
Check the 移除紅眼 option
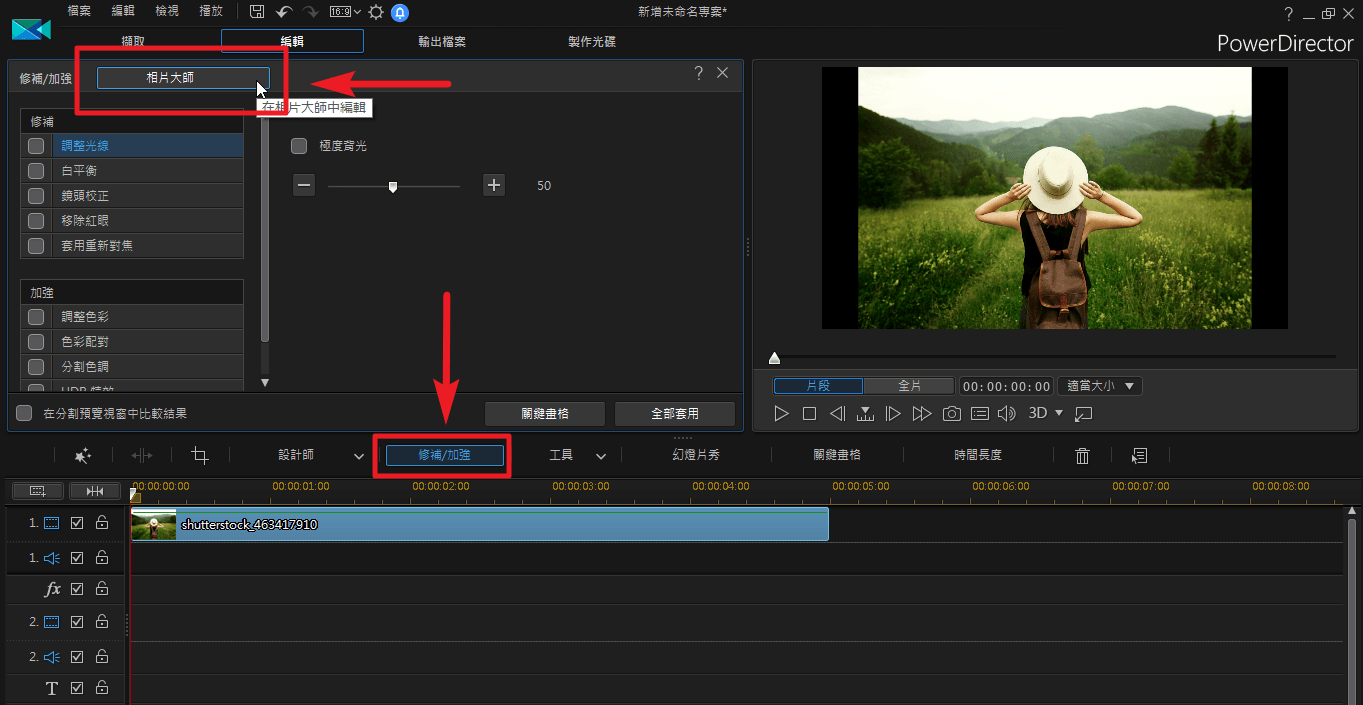(36, 220)
